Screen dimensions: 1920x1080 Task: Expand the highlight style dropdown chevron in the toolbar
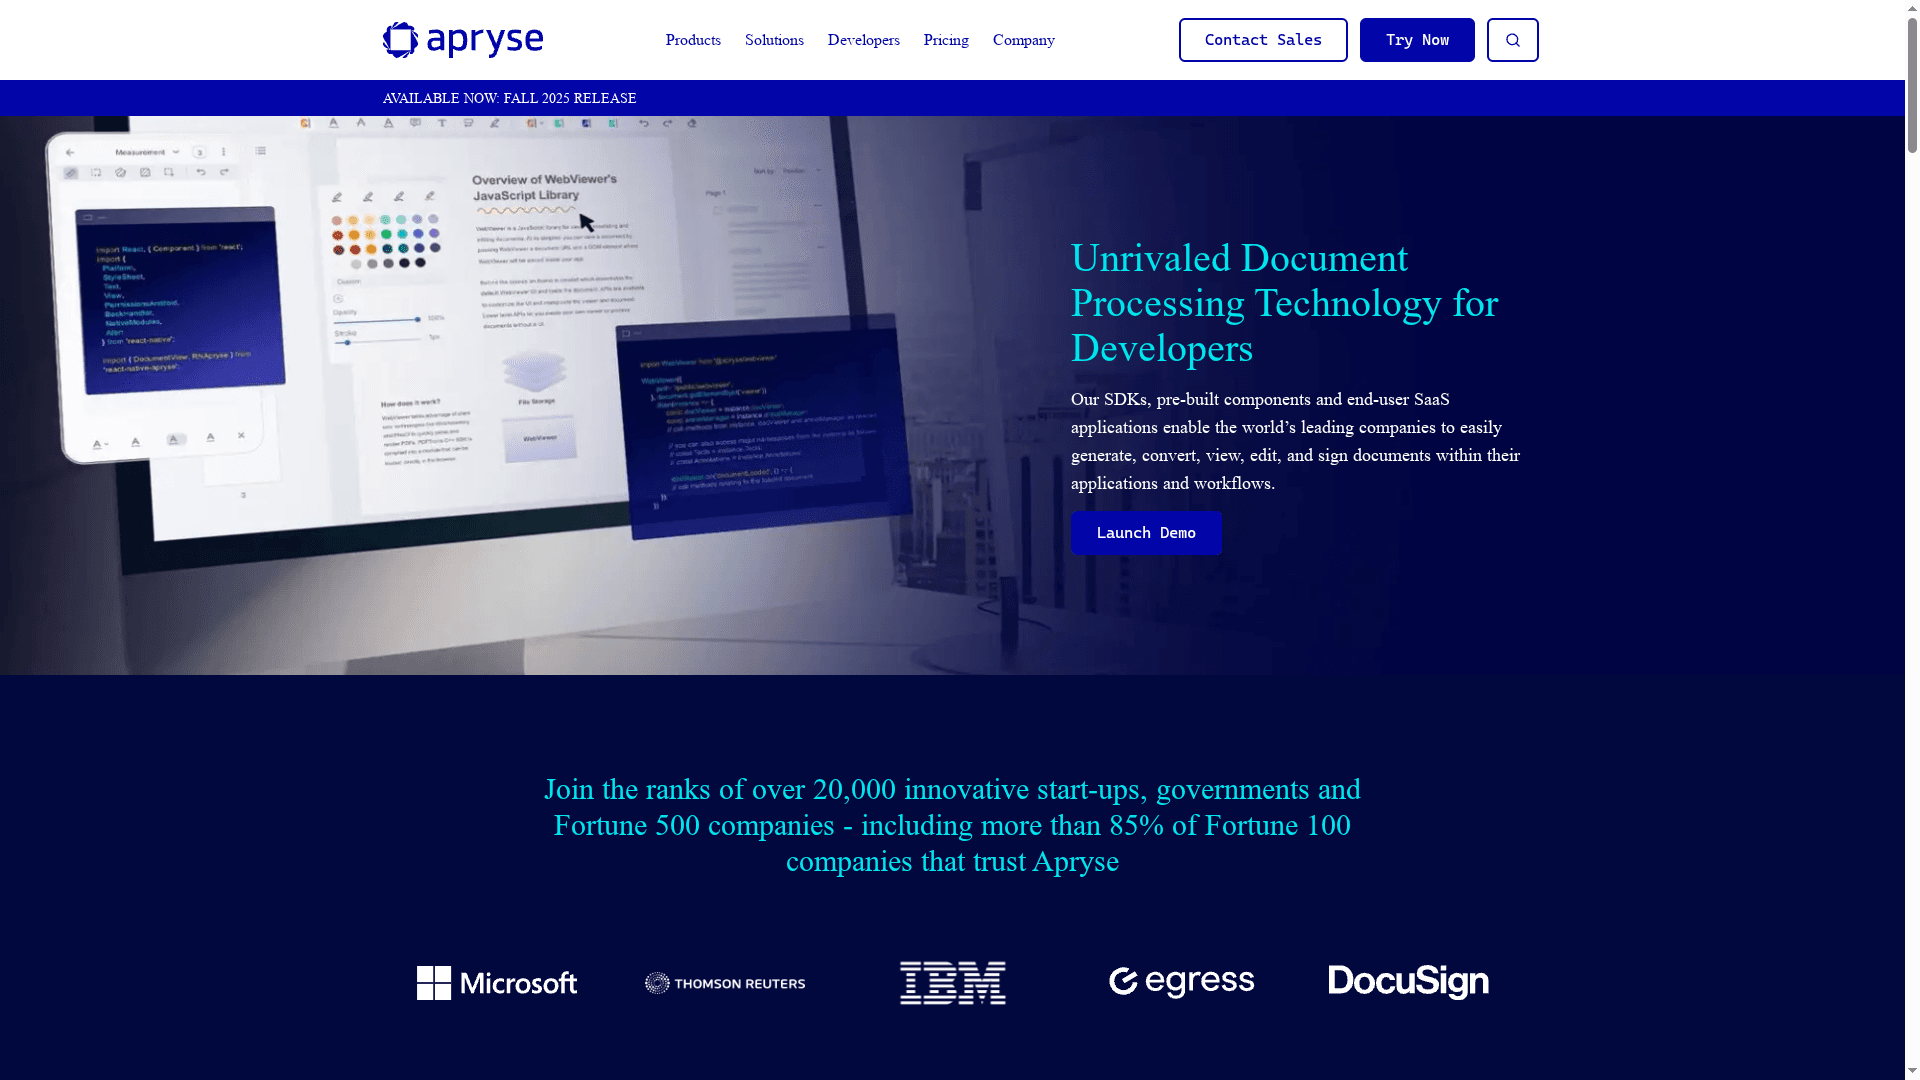tap(539, 123)
